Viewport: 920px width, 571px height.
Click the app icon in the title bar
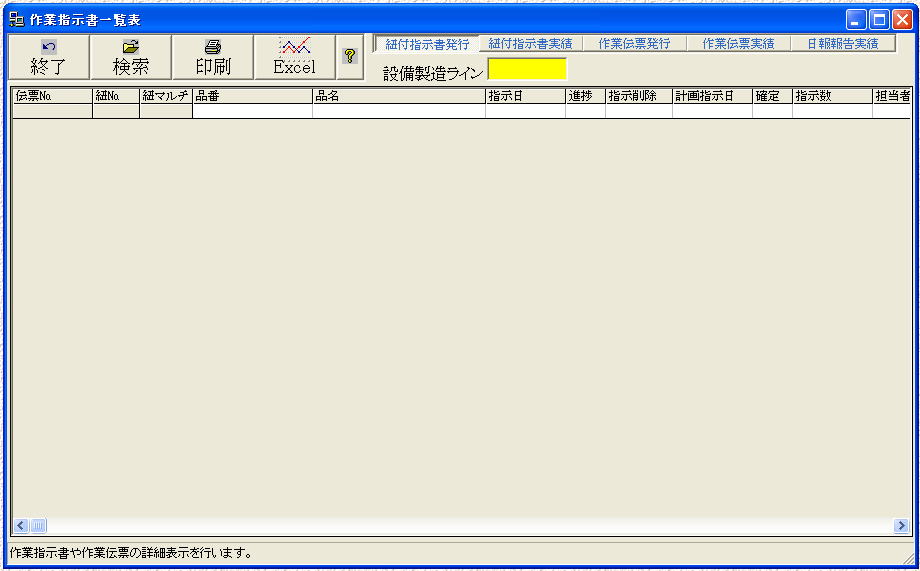click(x=17, y=20)
